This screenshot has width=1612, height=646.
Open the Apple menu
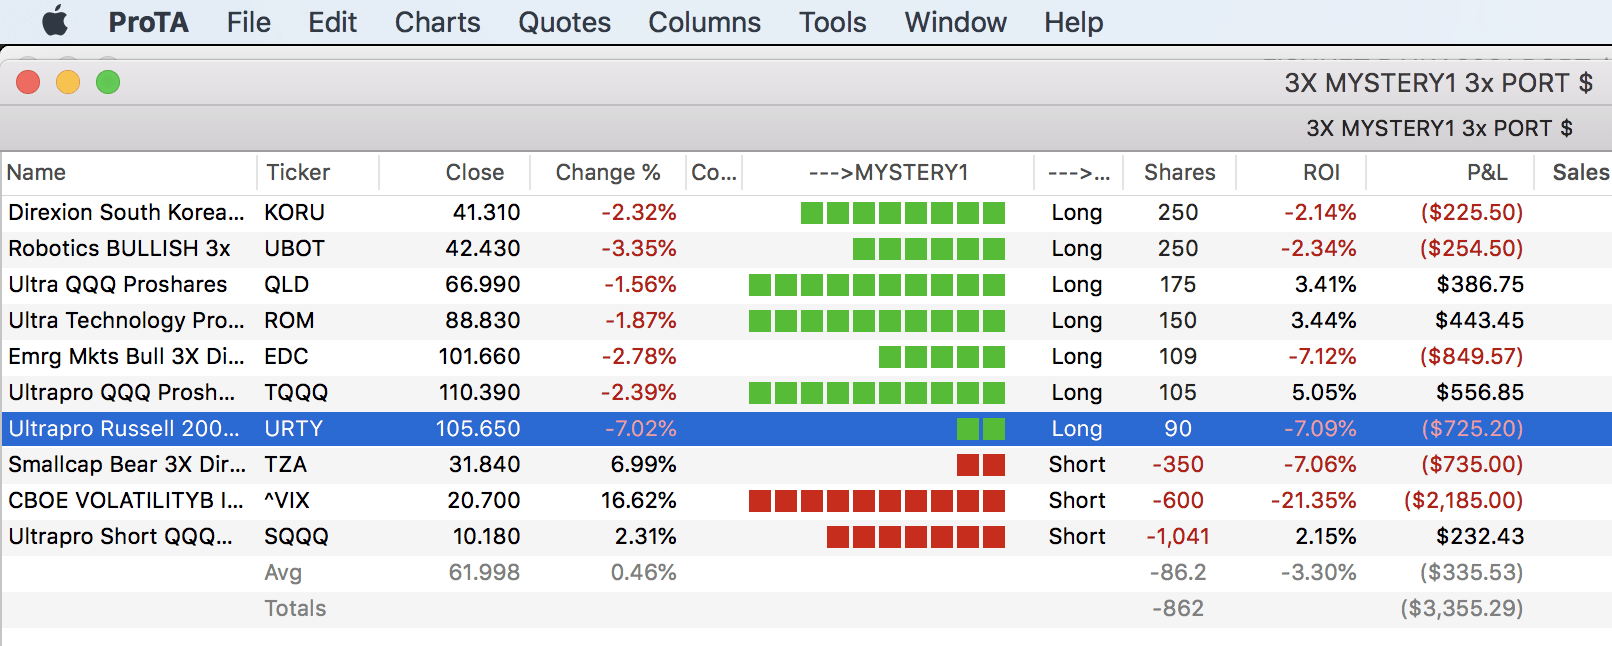point(55,21)
